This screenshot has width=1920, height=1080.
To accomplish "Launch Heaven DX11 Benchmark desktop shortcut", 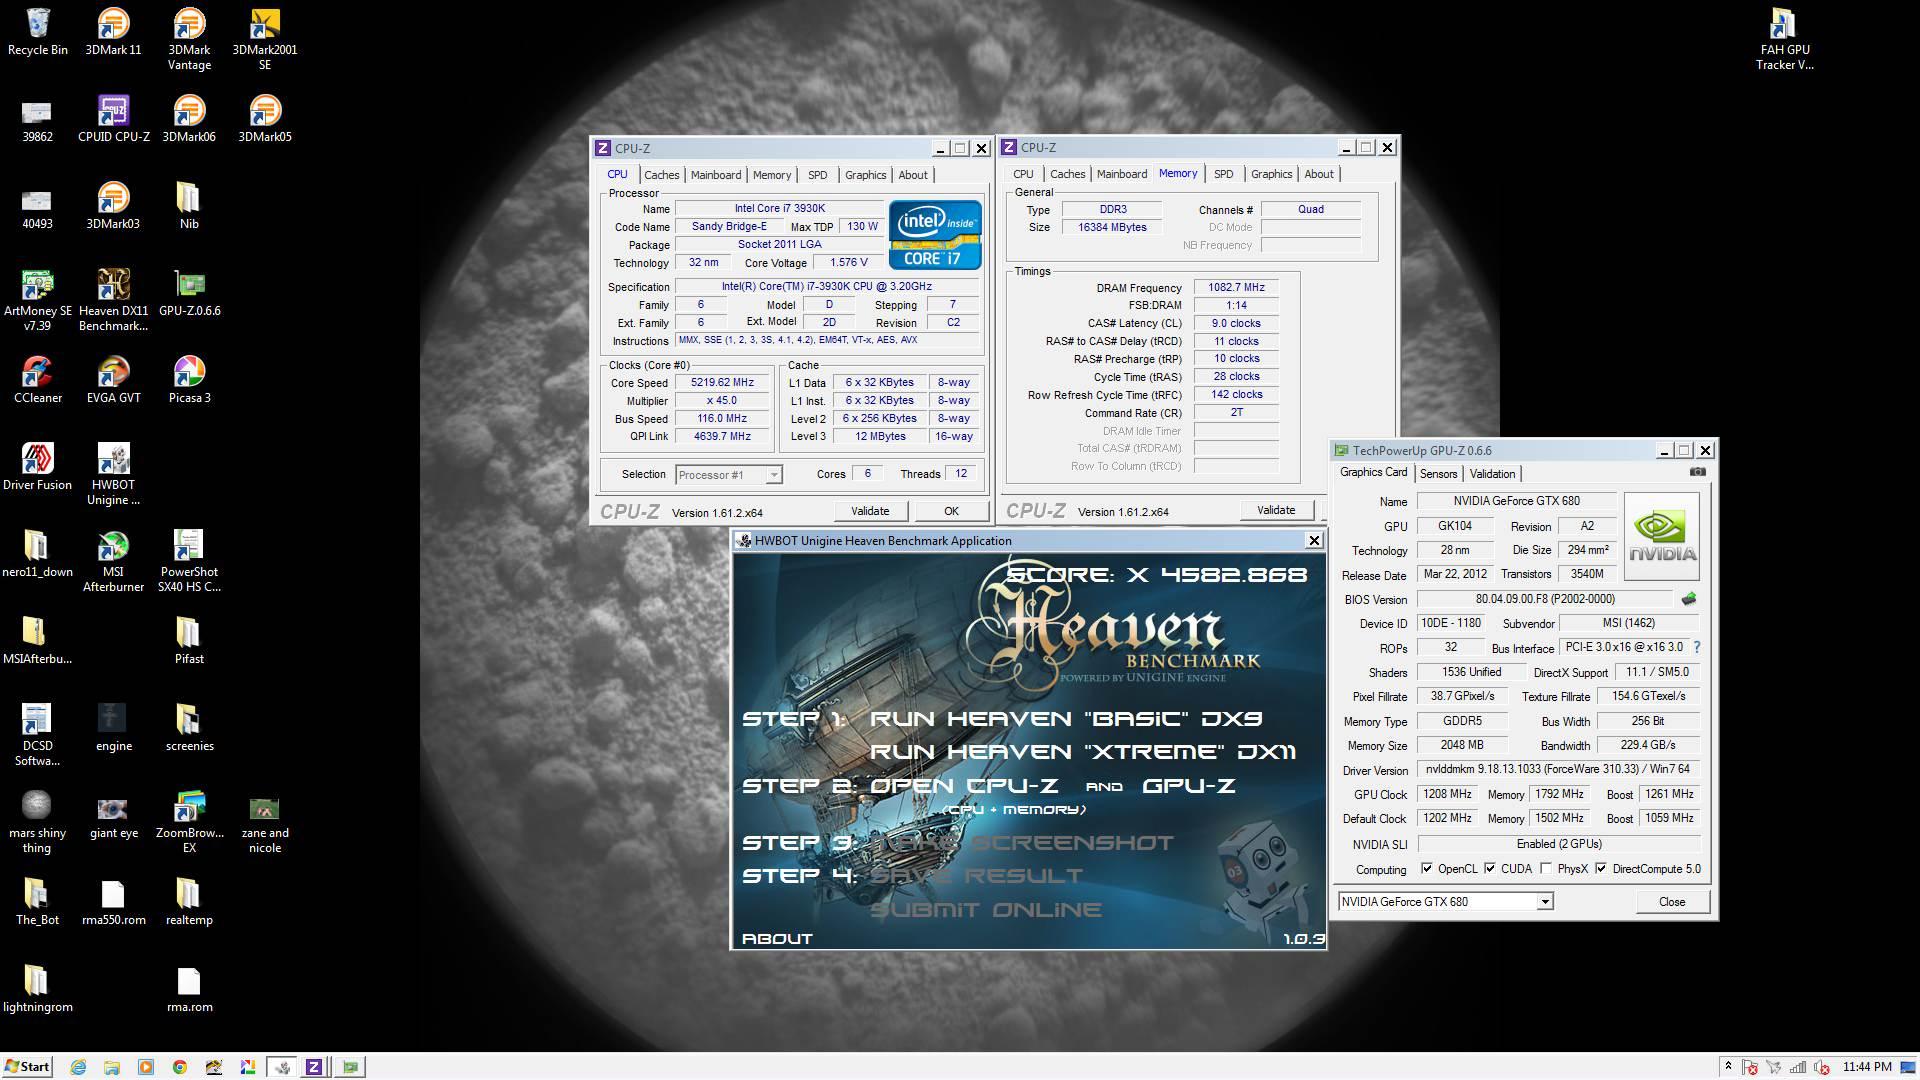I will pyautogui.click(x=113, y=299).
